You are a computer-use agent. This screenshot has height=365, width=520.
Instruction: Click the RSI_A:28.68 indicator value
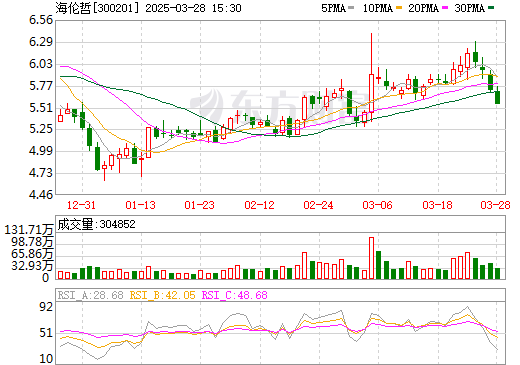tap(91, 295)
